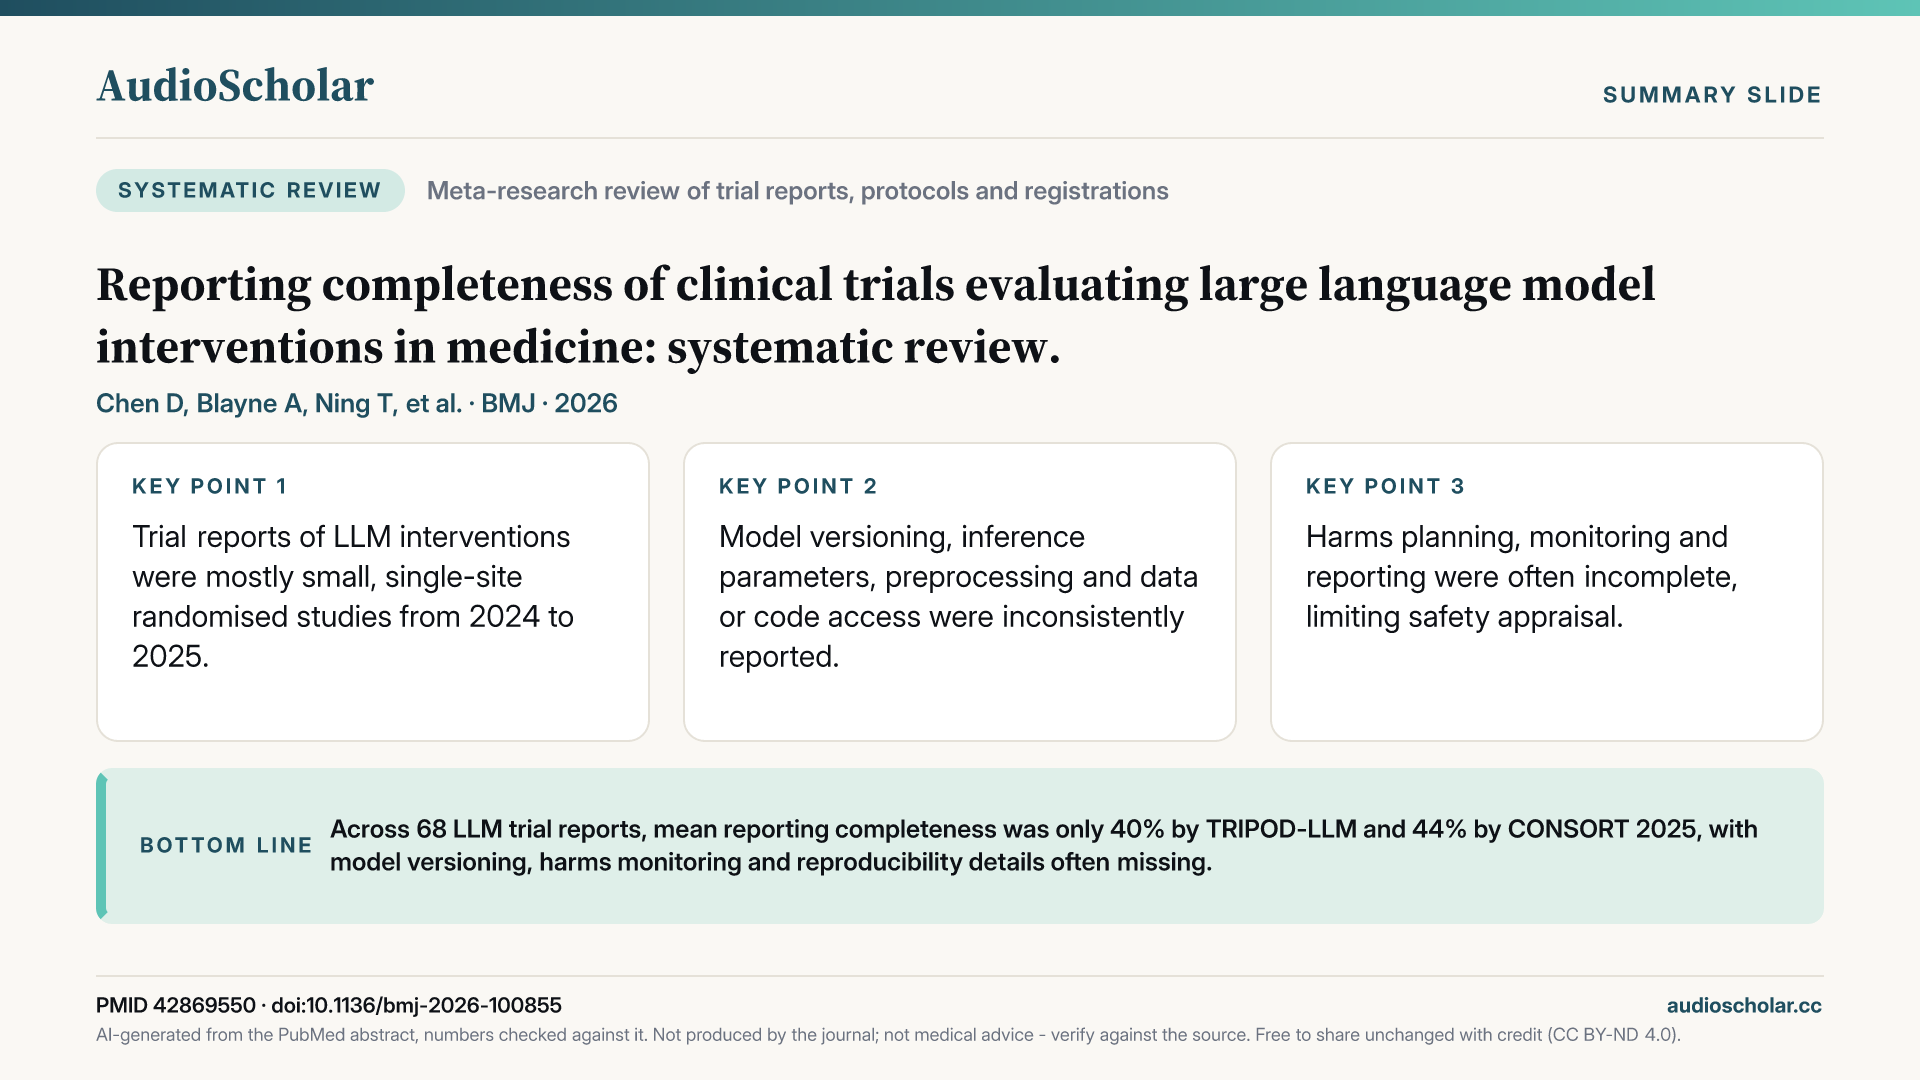The width and height of the screenshot is (1920, 1080).
Task: Click the authors line Chen D, Blayne A
Action: (357, 403)
